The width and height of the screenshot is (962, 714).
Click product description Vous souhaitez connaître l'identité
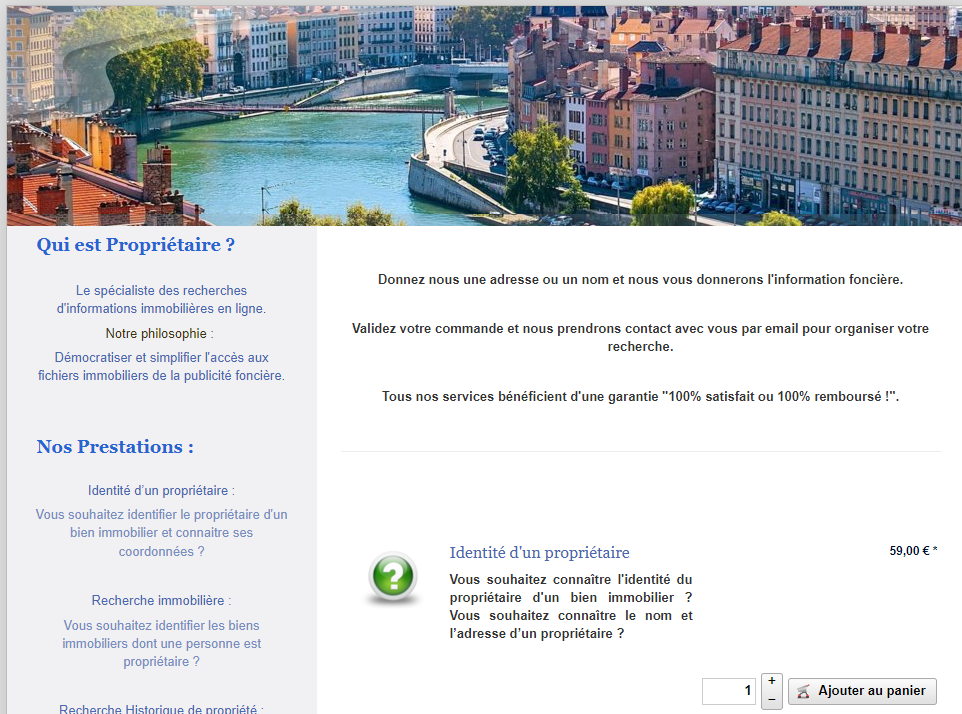click(571, 606)
